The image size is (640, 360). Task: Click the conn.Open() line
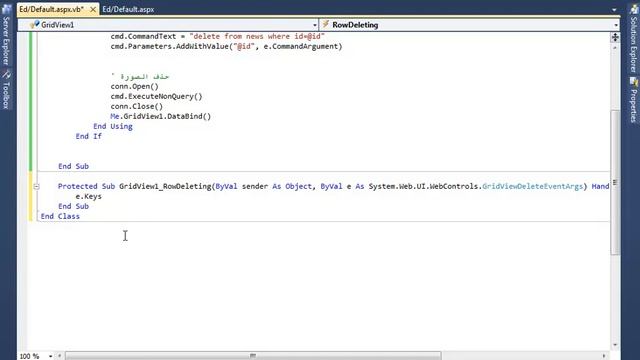coord(134,87)
